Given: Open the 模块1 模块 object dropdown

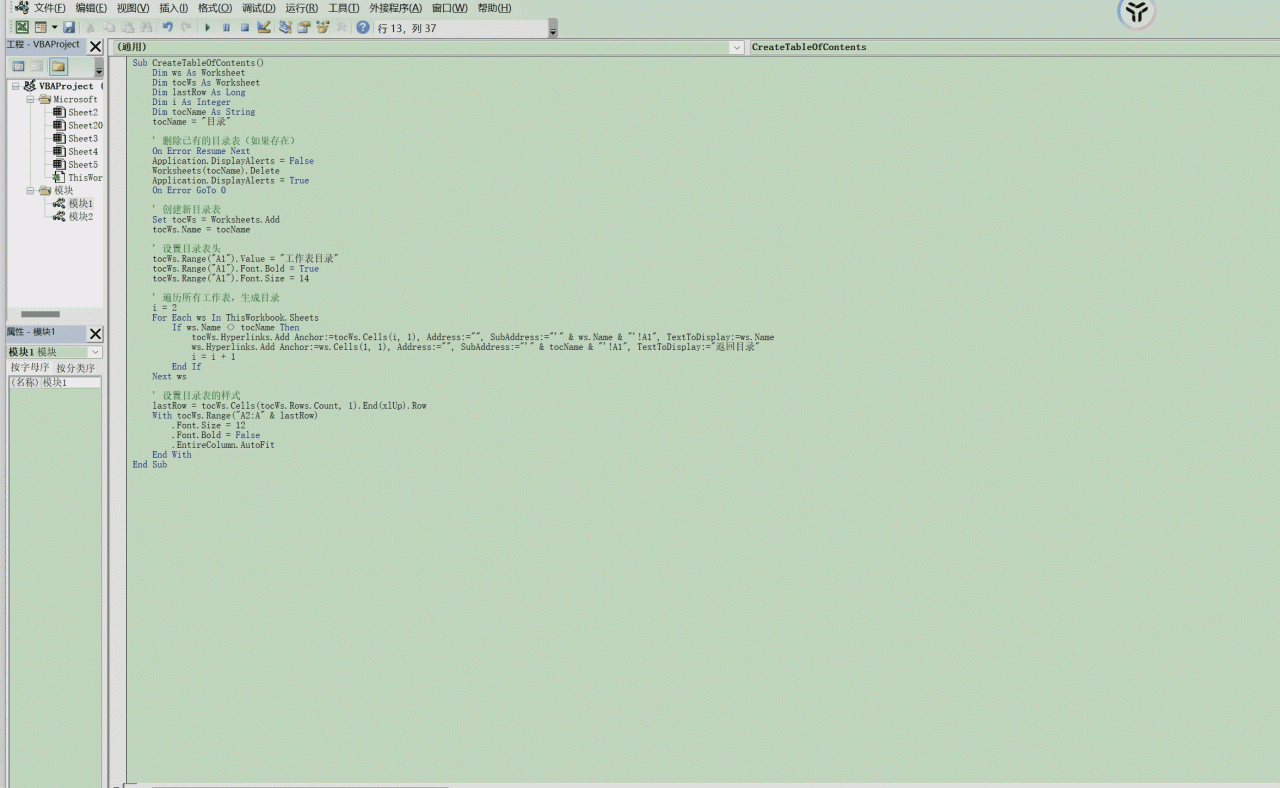Looking at the screenshot, I should coord(95,352).
